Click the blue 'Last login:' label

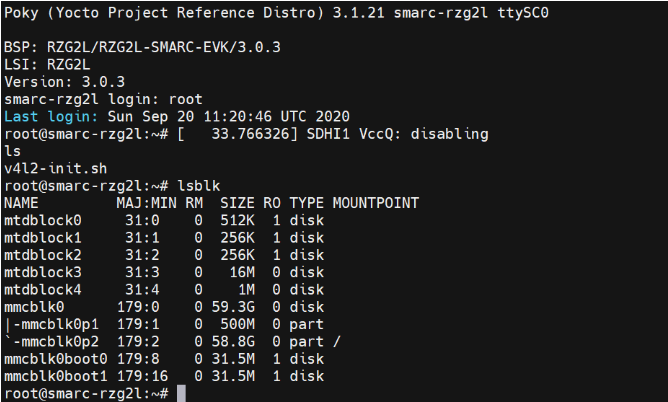(51, 117)
